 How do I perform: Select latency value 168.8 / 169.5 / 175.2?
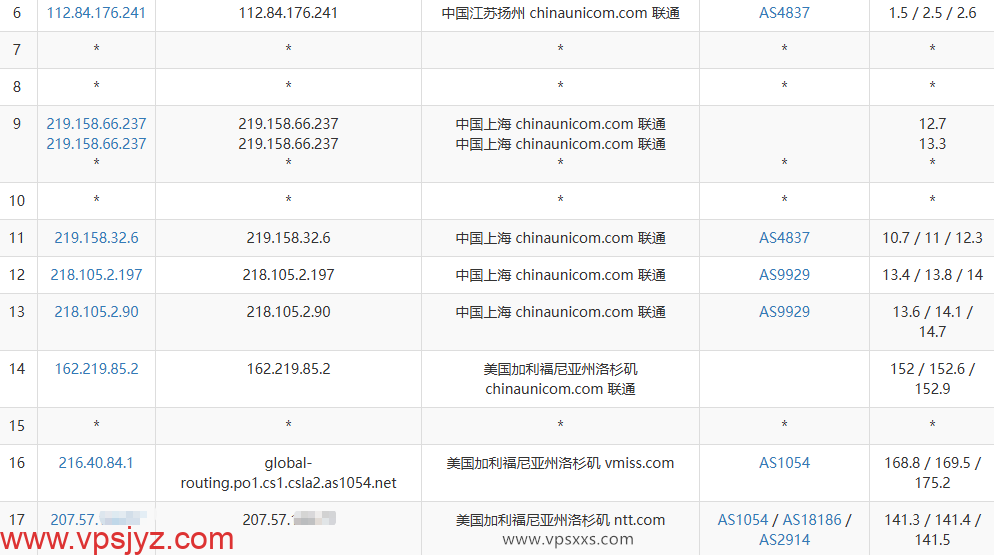click(x=932, y=473)
